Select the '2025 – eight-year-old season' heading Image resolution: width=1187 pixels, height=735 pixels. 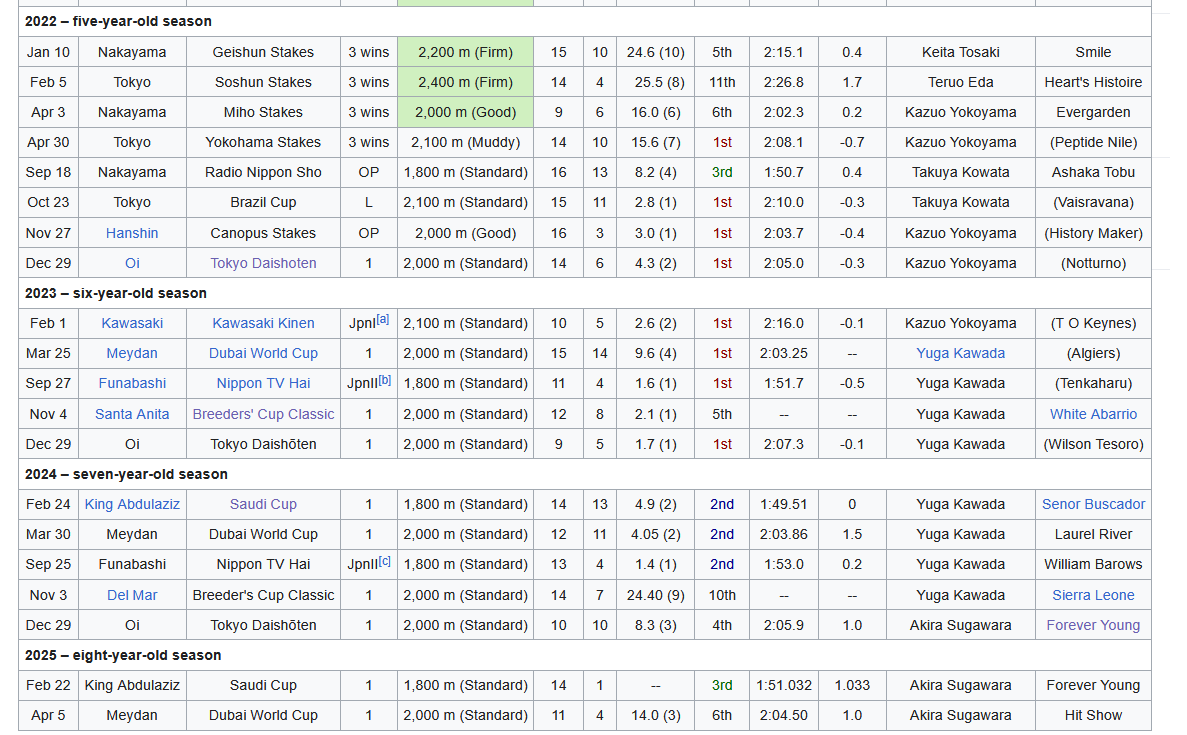123,656
